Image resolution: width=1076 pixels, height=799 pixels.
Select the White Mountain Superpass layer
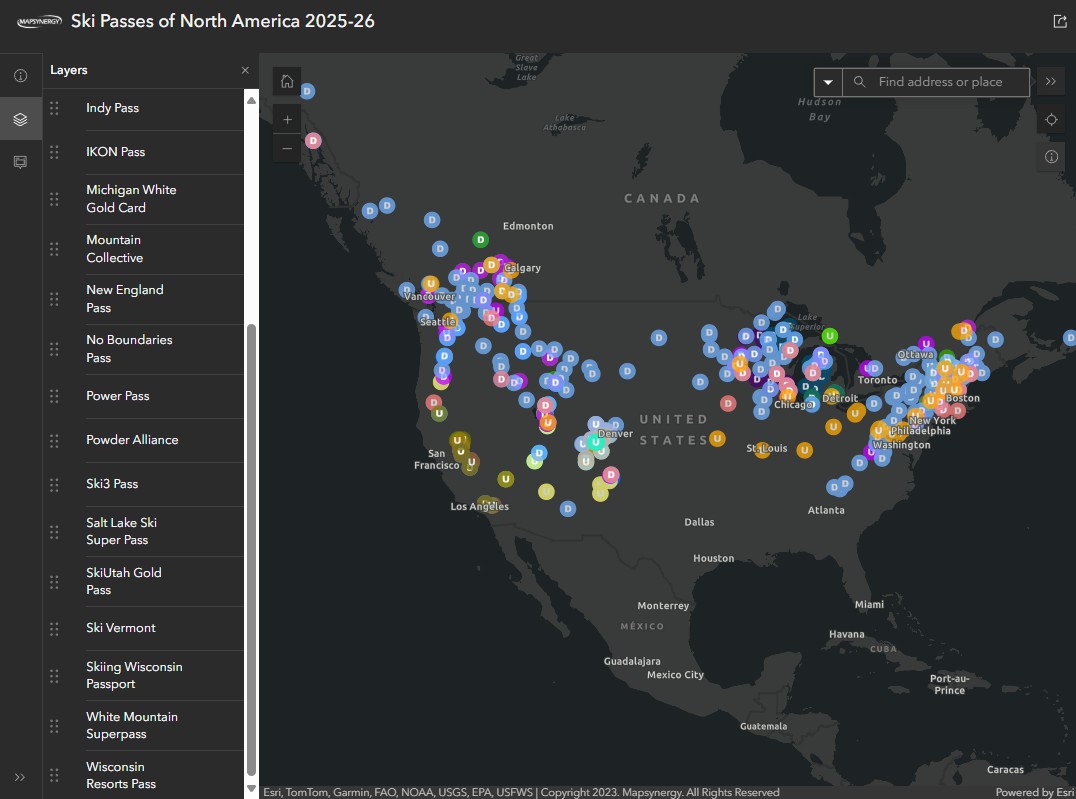(x=132, y=725)
